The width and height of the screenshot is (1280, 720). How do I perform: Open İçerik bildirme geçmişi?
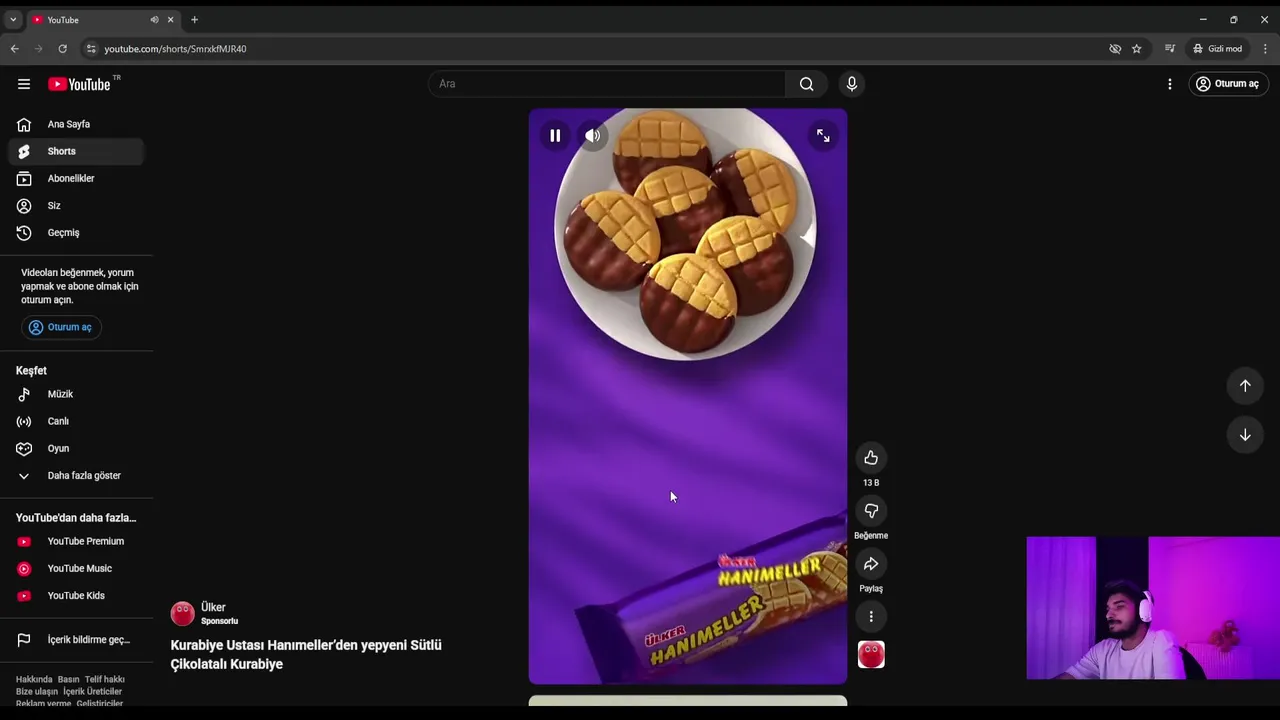(76, 640)
